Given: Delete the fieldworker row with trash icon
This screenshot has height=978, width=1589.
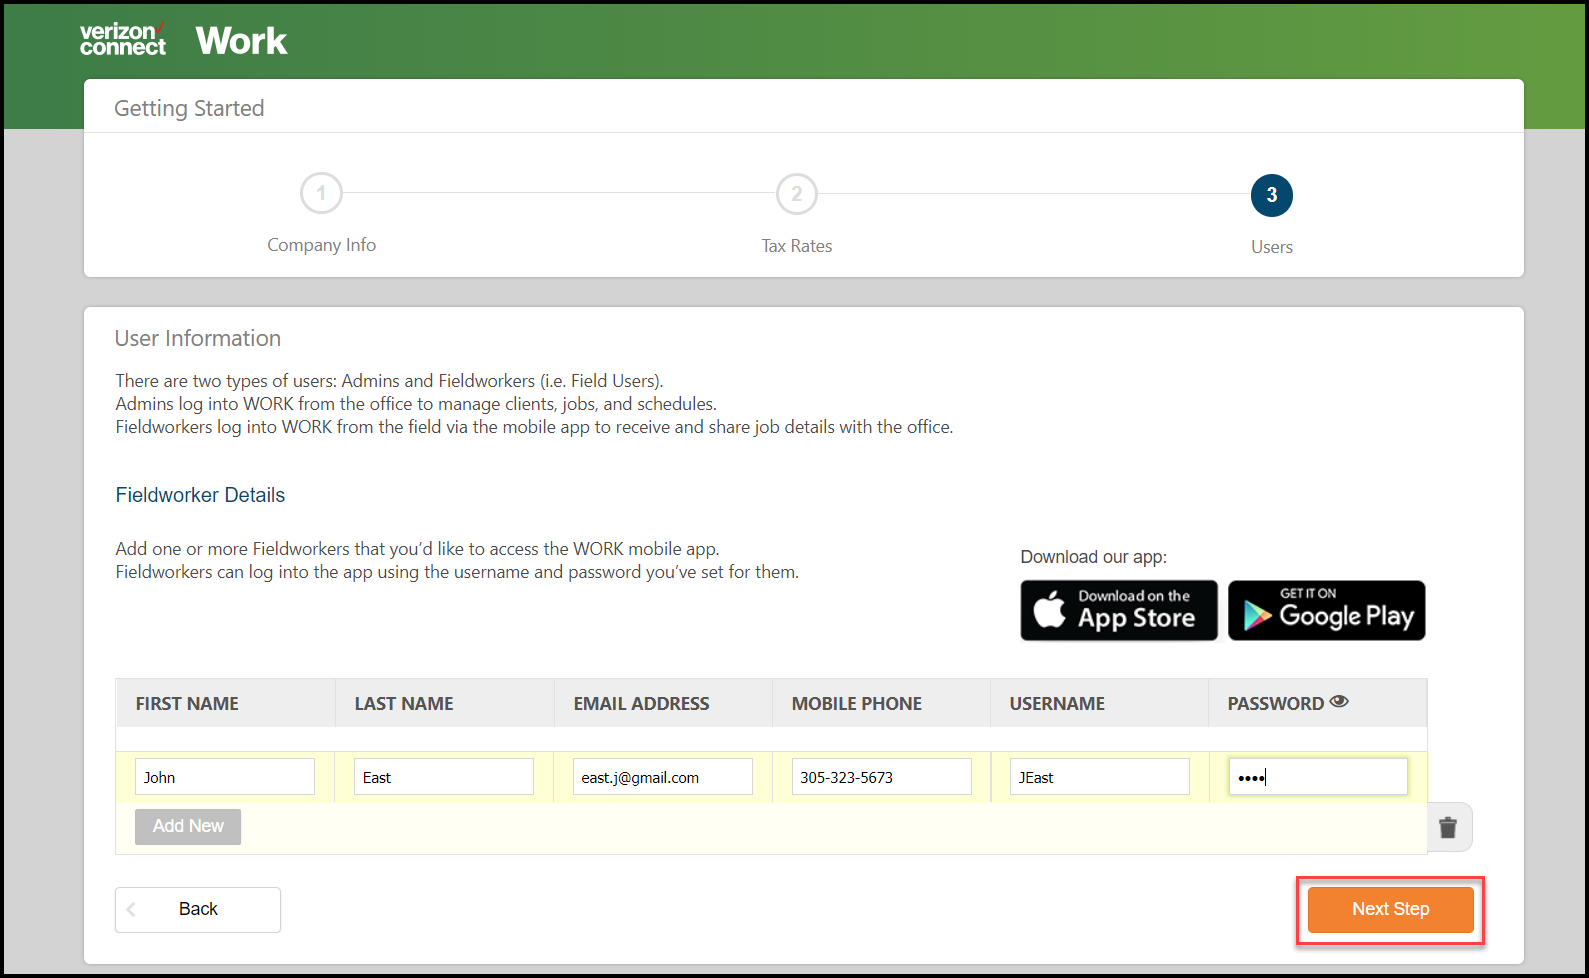Looking at the screenshot, I should point(1448,827).
